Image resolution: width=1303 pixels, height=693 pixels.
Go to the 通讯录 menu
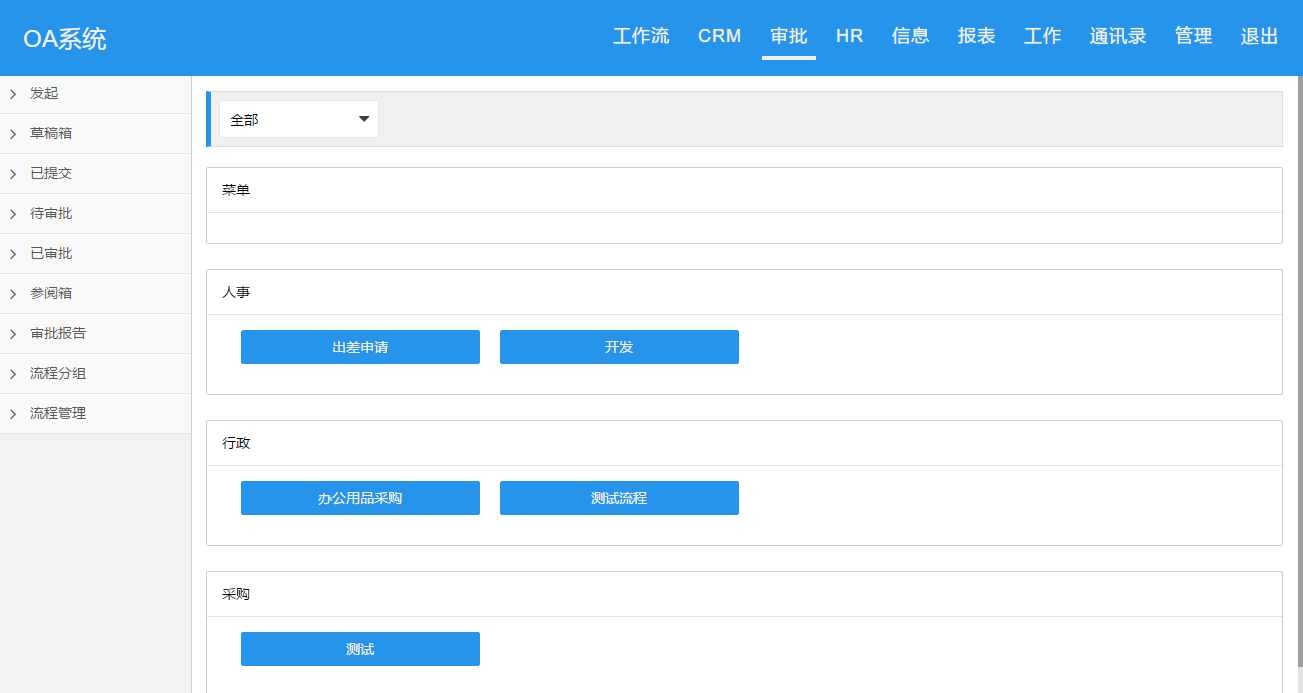[x=1118, y=37]
